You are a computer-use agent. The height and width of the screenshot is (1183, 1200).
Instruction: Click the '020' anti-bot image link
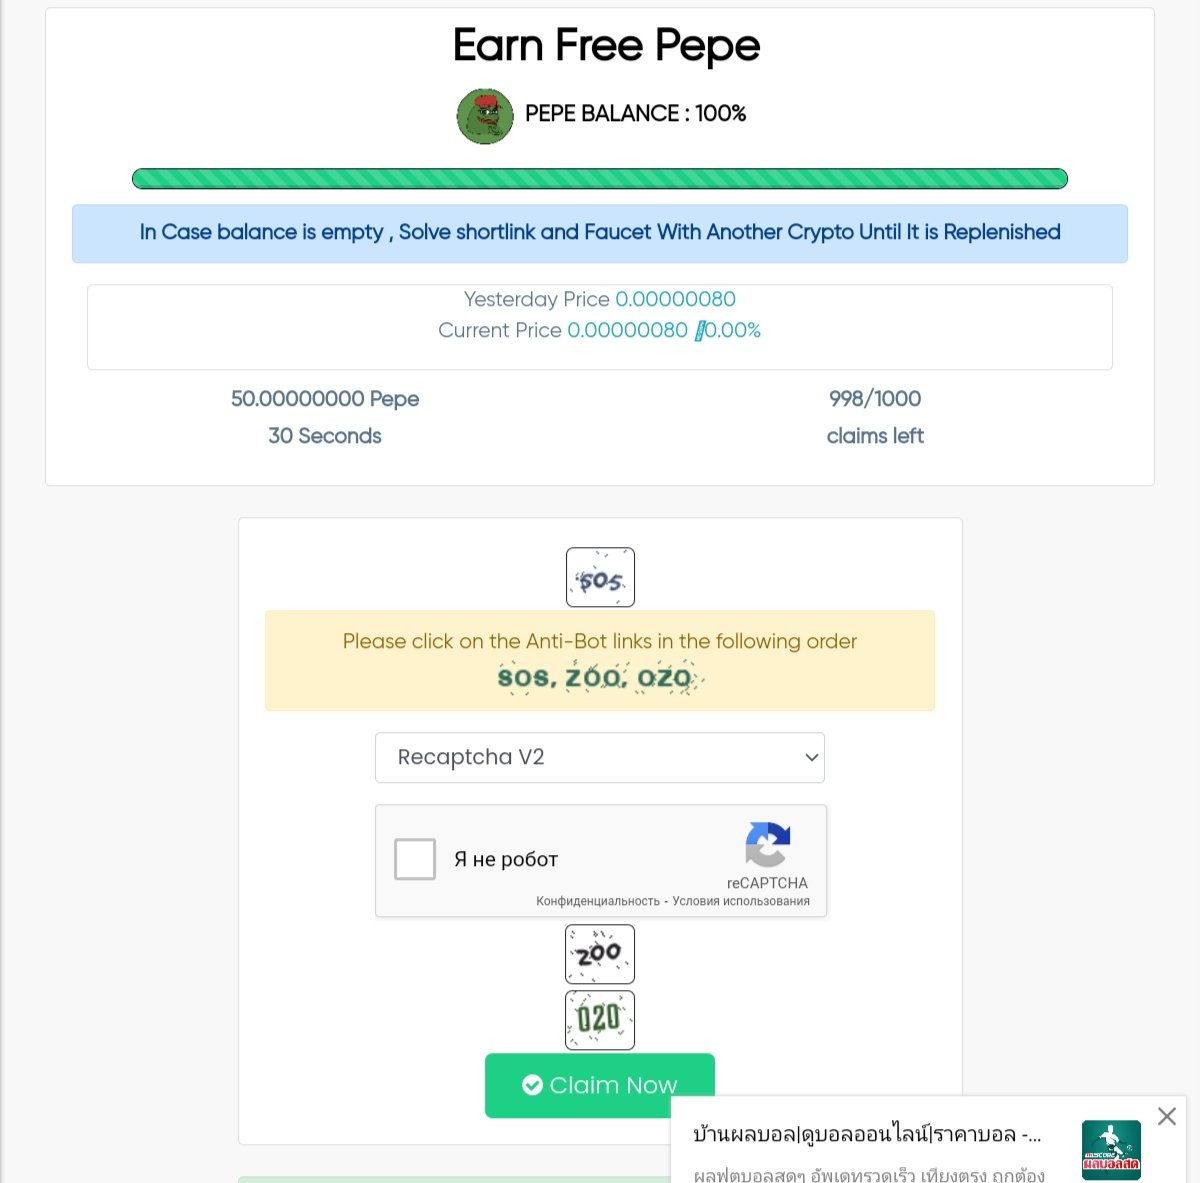tap(600, 1020)
